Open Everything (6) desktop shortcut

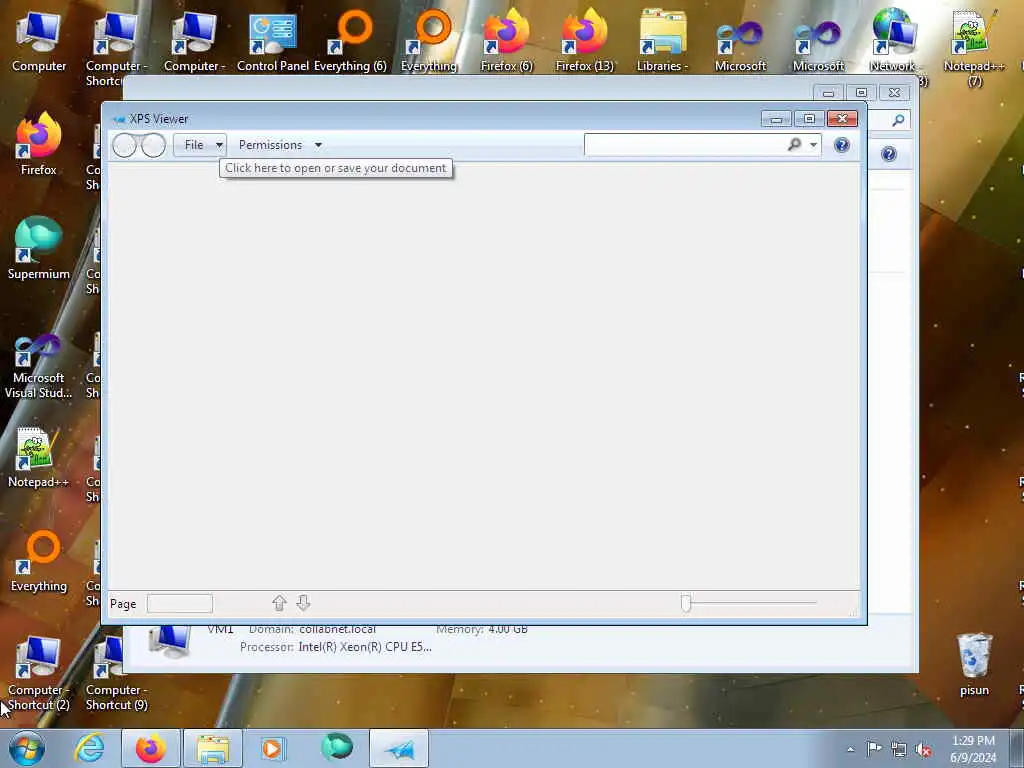[350, 42]
